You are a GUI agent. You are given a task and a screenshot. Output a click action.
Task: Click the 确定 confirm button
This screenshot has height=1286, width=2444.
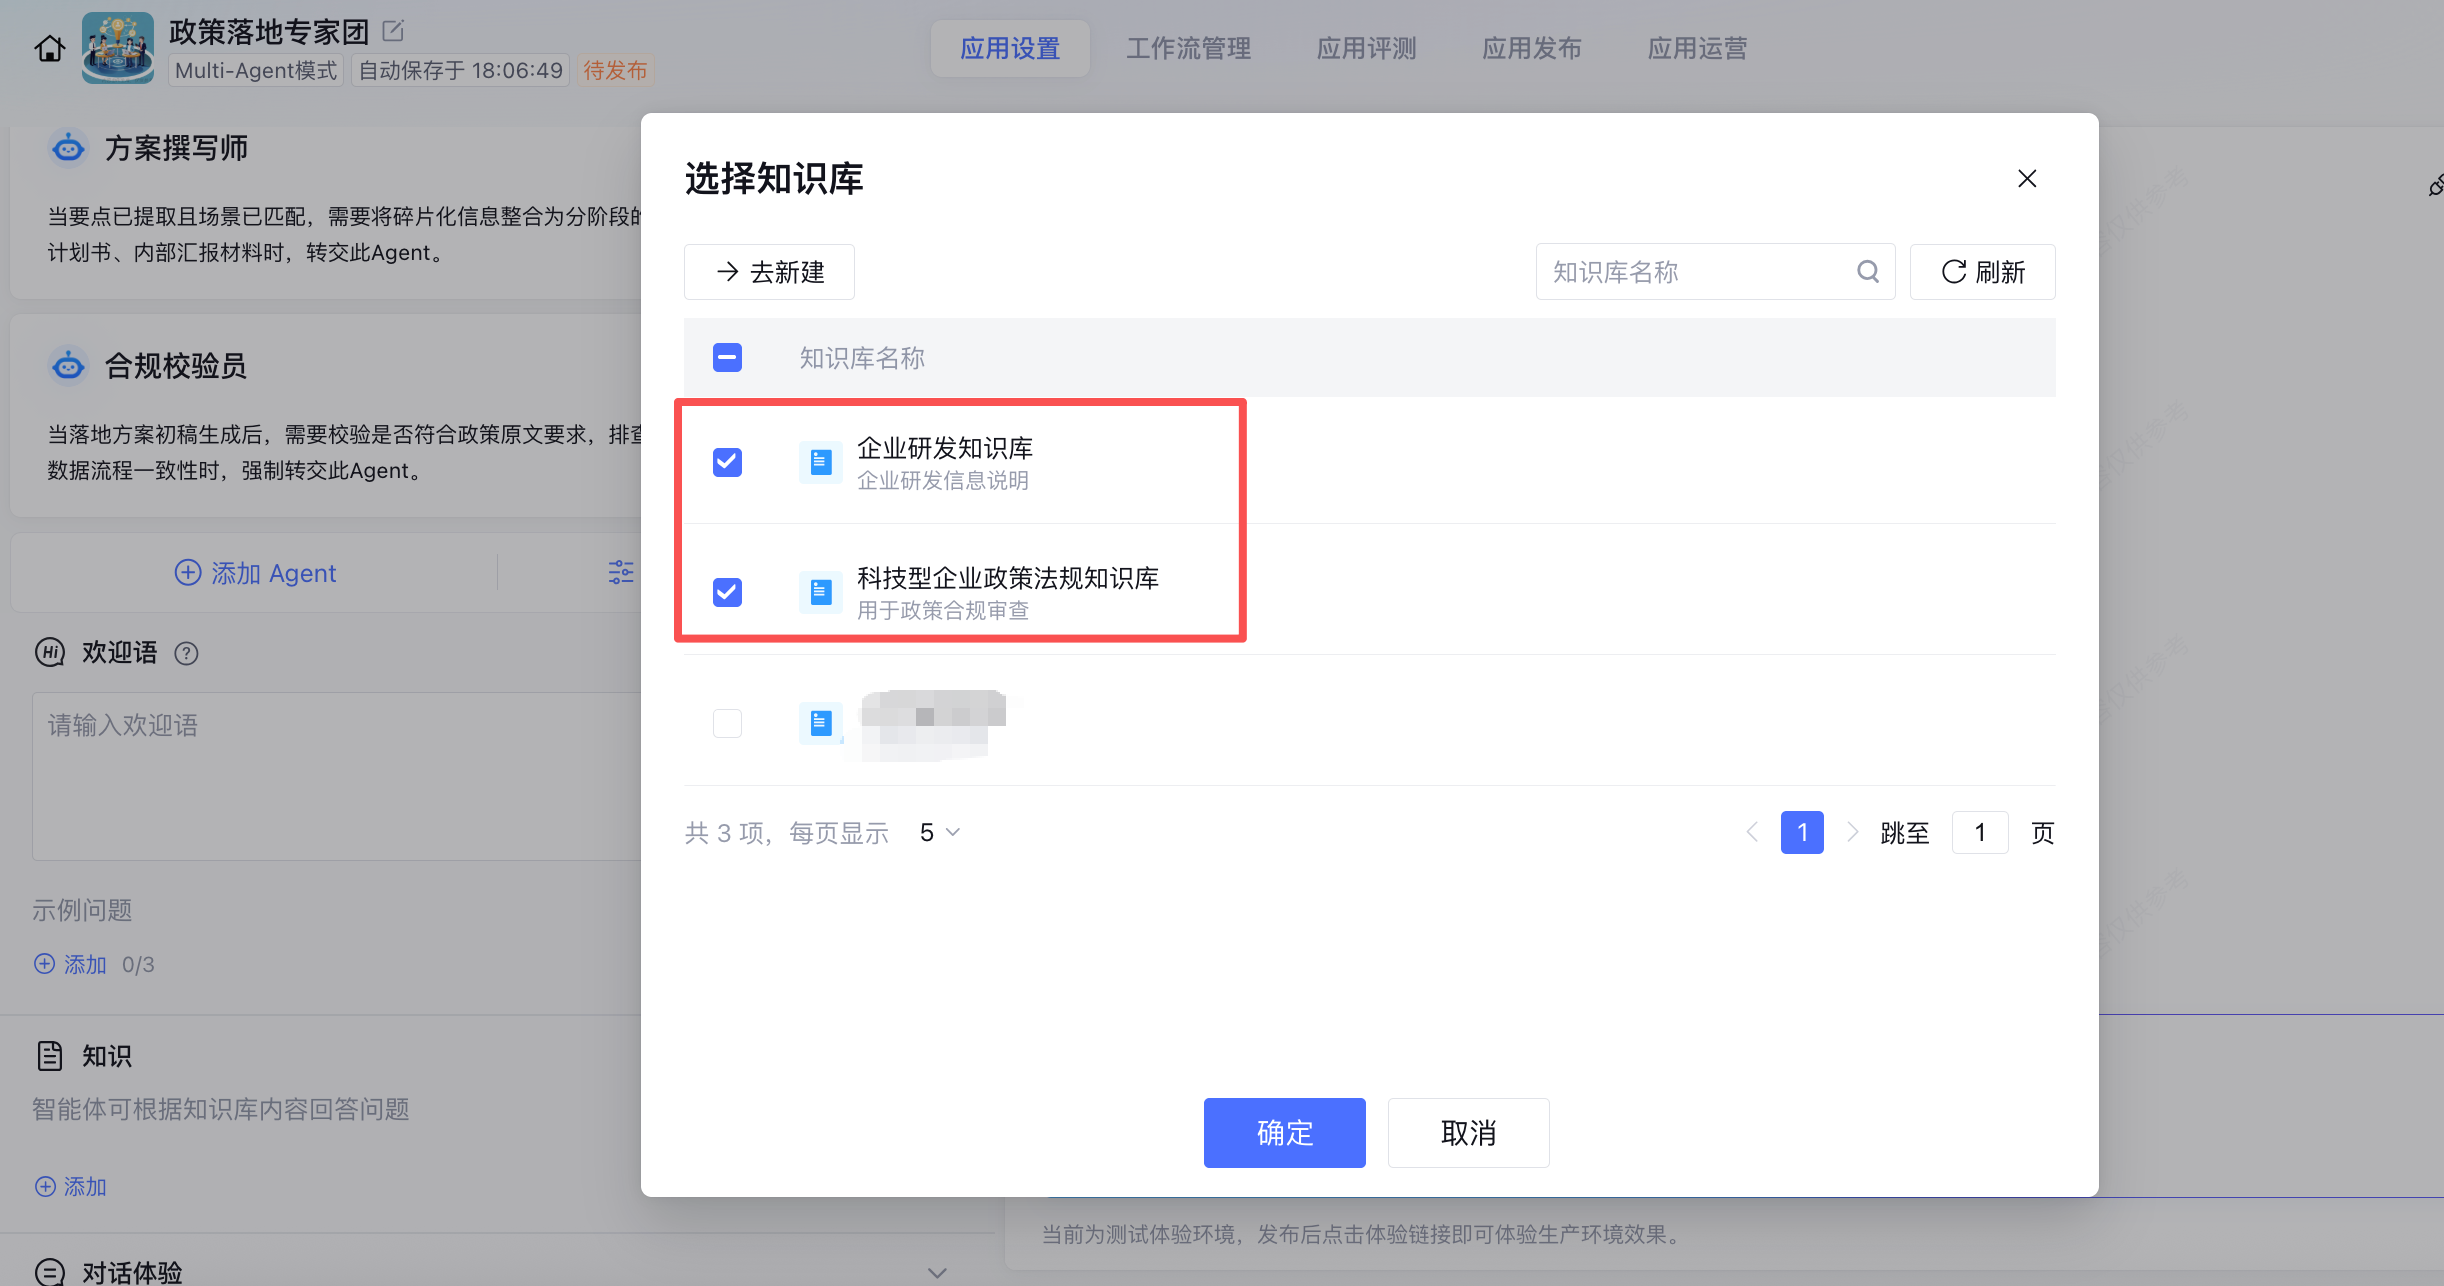(1284, 1133)
